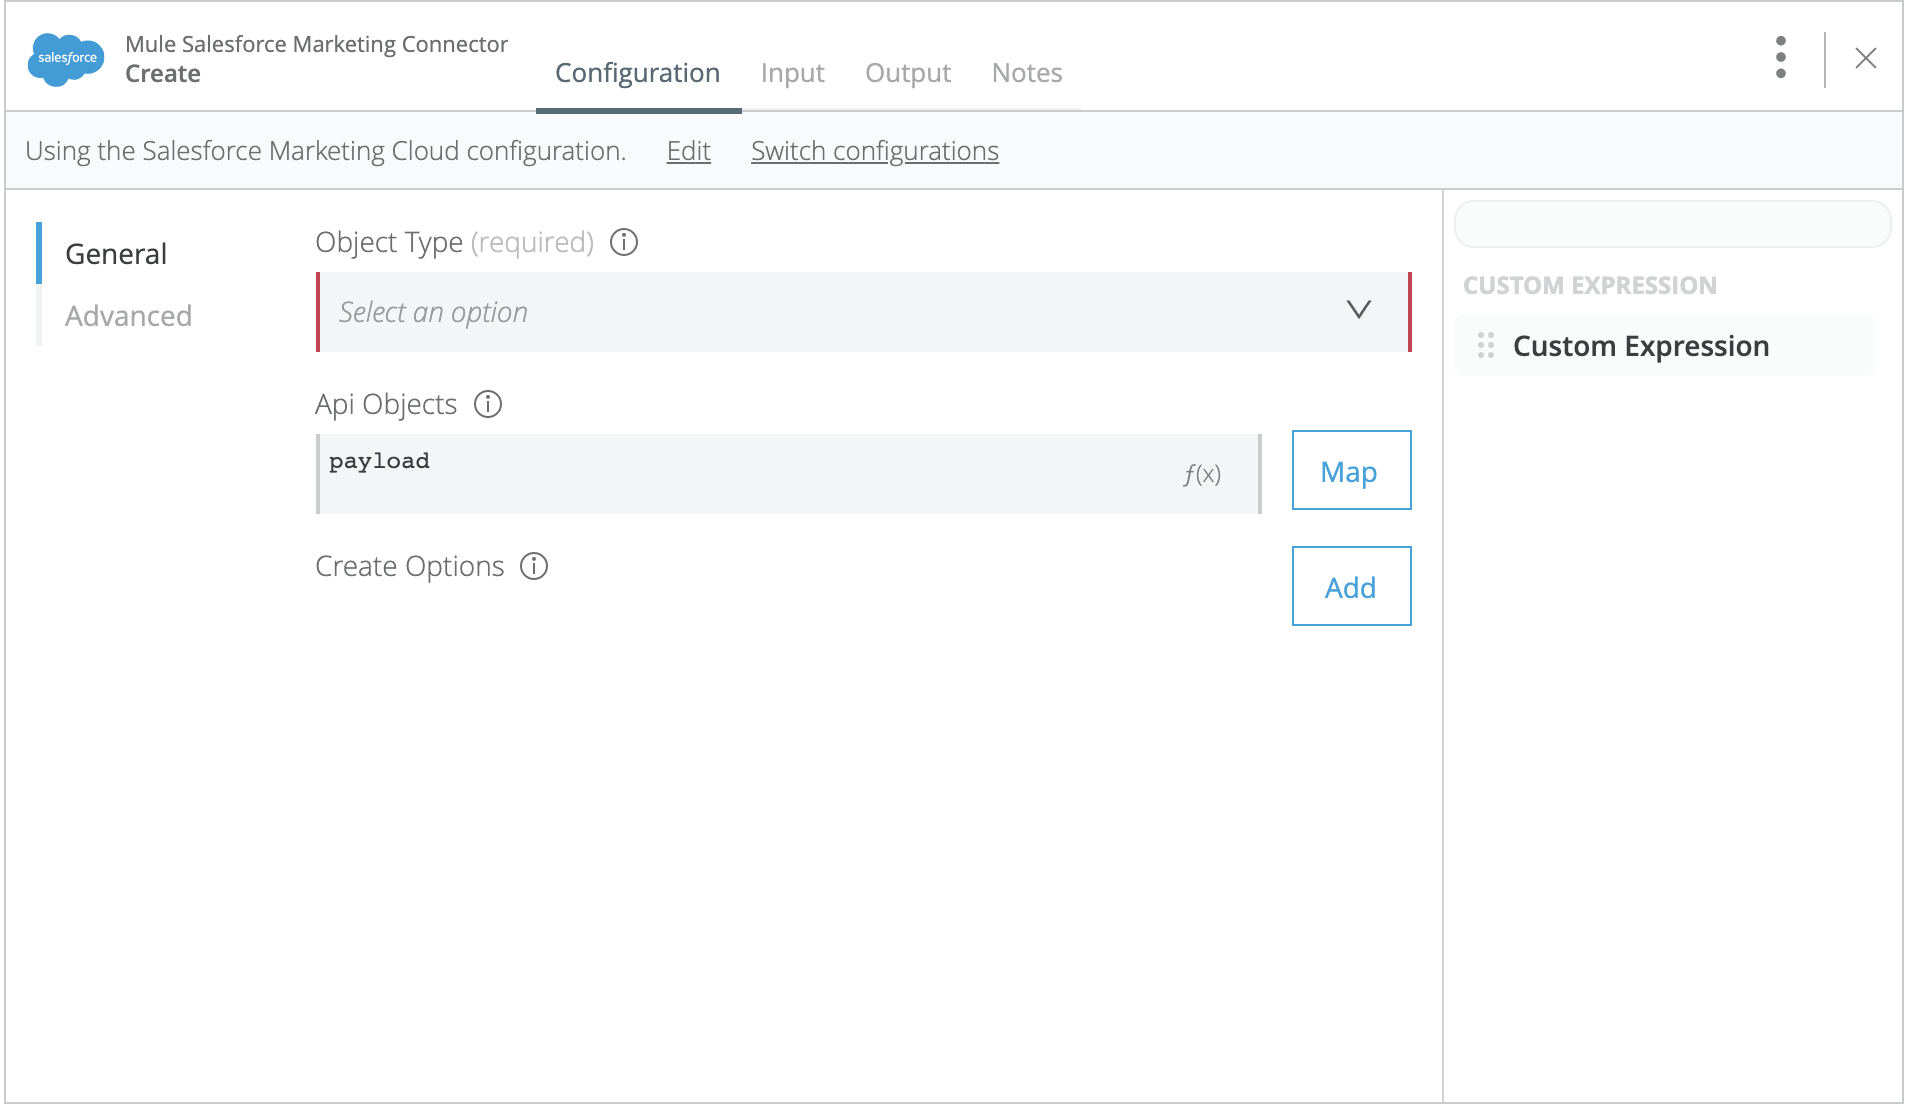Screen dimensions: 1910x1106
Task: Click the Map button next to Api Objects
Action: tap(1350, 470)
